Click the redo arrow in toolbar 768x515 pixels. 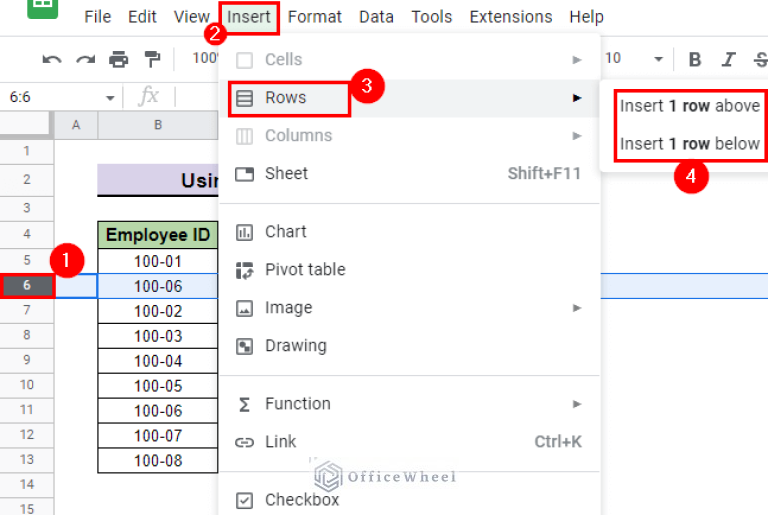86,60
